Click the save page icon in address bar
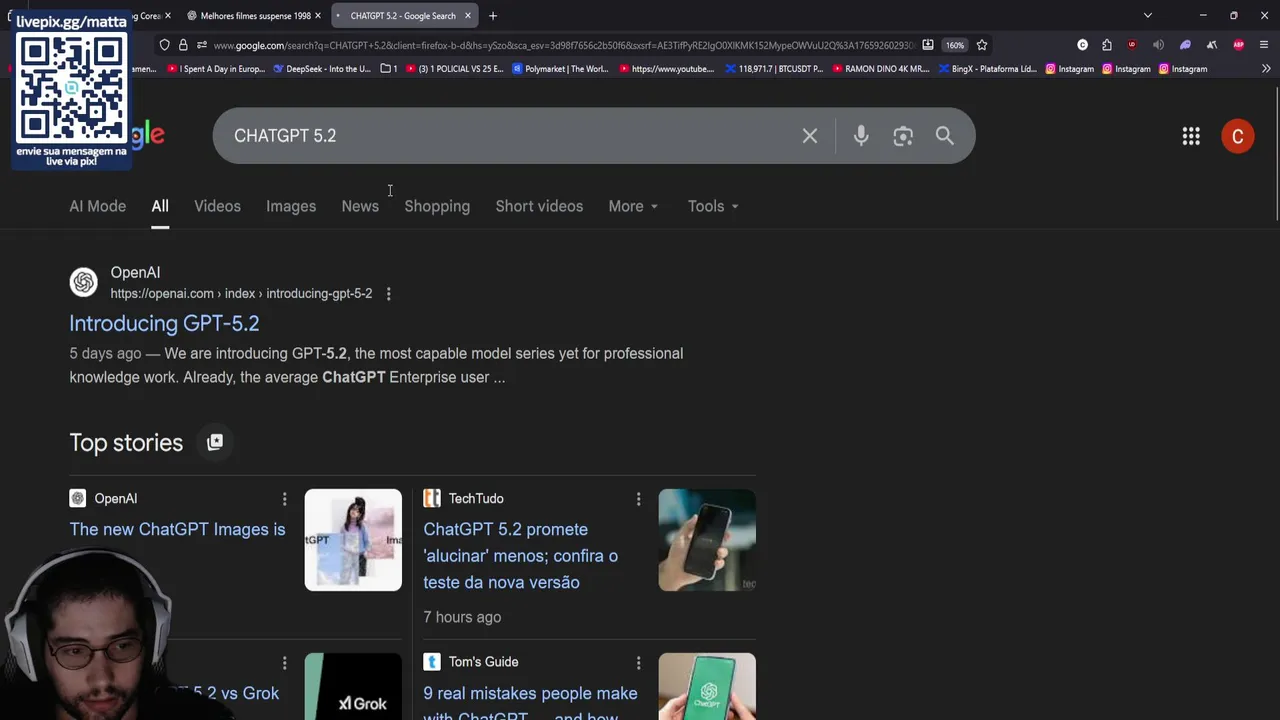This screenshot has width=1280, height=720. (x=928, y=45)
